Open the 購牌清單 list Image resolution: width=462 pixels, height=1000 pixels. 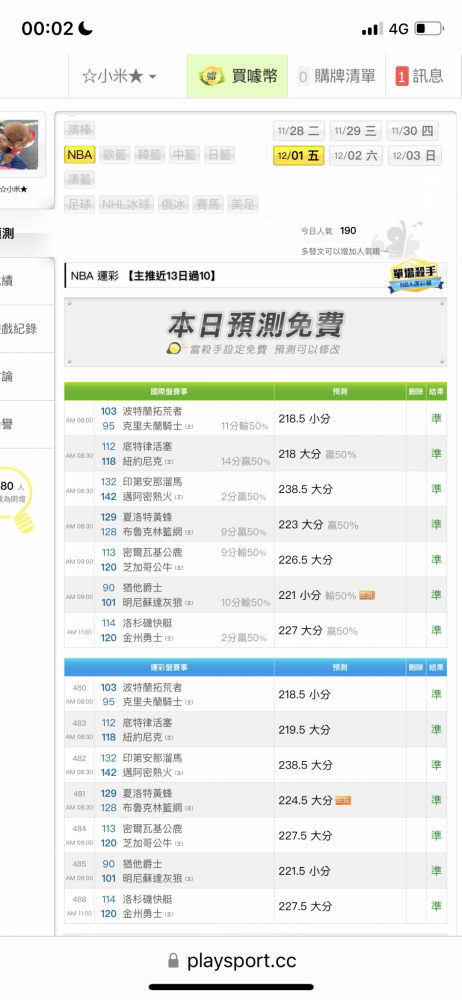336,77
